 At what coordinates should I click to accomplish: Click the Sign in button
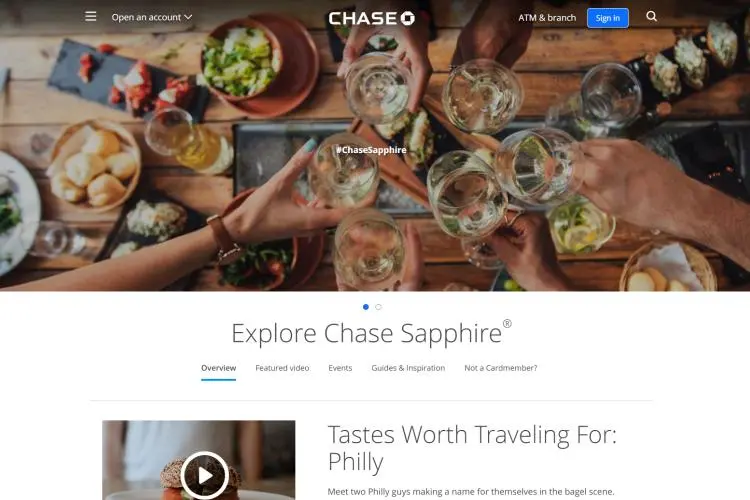click(607, 18)
